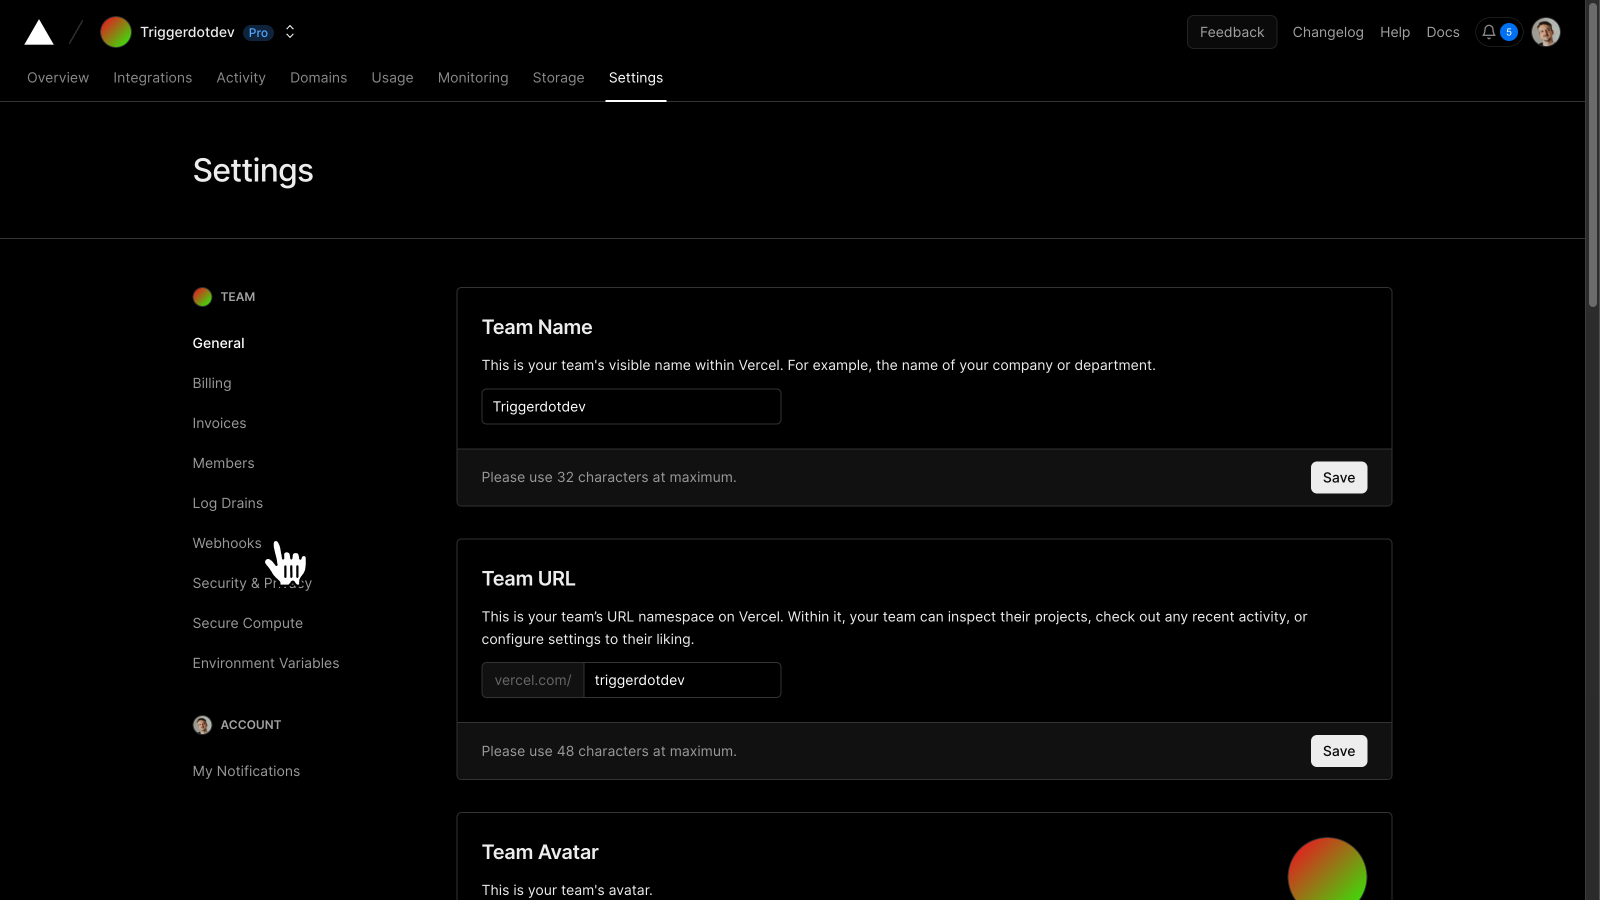Open the notifications bell
Viewport: 1600px width, 906px height.
pyautogui.click(x=1489, y=32)
